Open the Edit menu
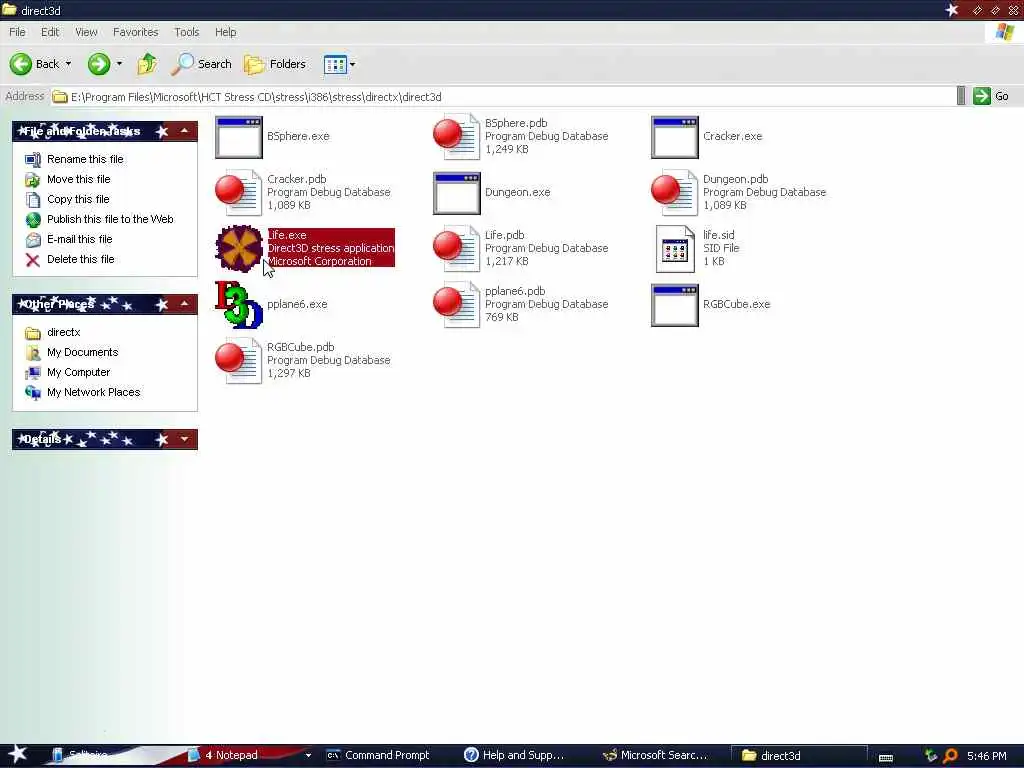The image size is (1024, 768). [50, 32]
